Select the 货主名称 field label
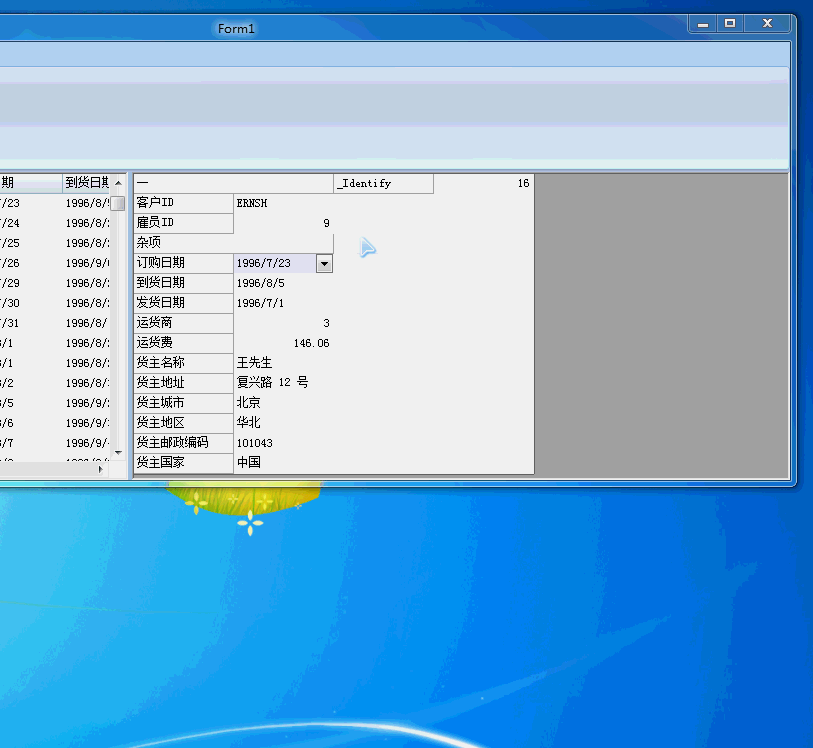 pyautogui.click(x=184, y=363)
